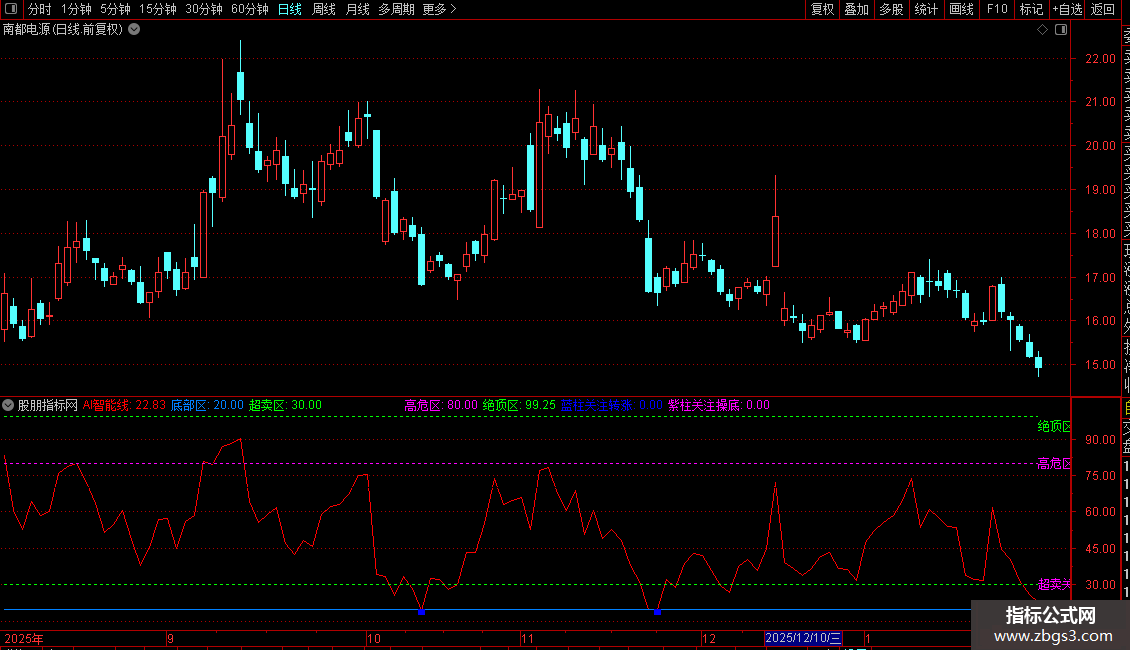
Task: Click the 底部区: 20.00 label
Action: pos(207,405)
